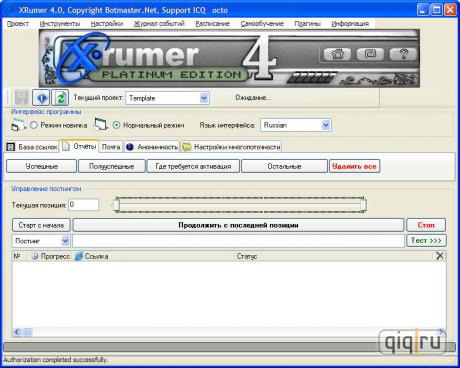Image resolution: width=460 pixels, height=368 pixels.
Task: Switch to the Анонимность tab
Action: (152, 147)
